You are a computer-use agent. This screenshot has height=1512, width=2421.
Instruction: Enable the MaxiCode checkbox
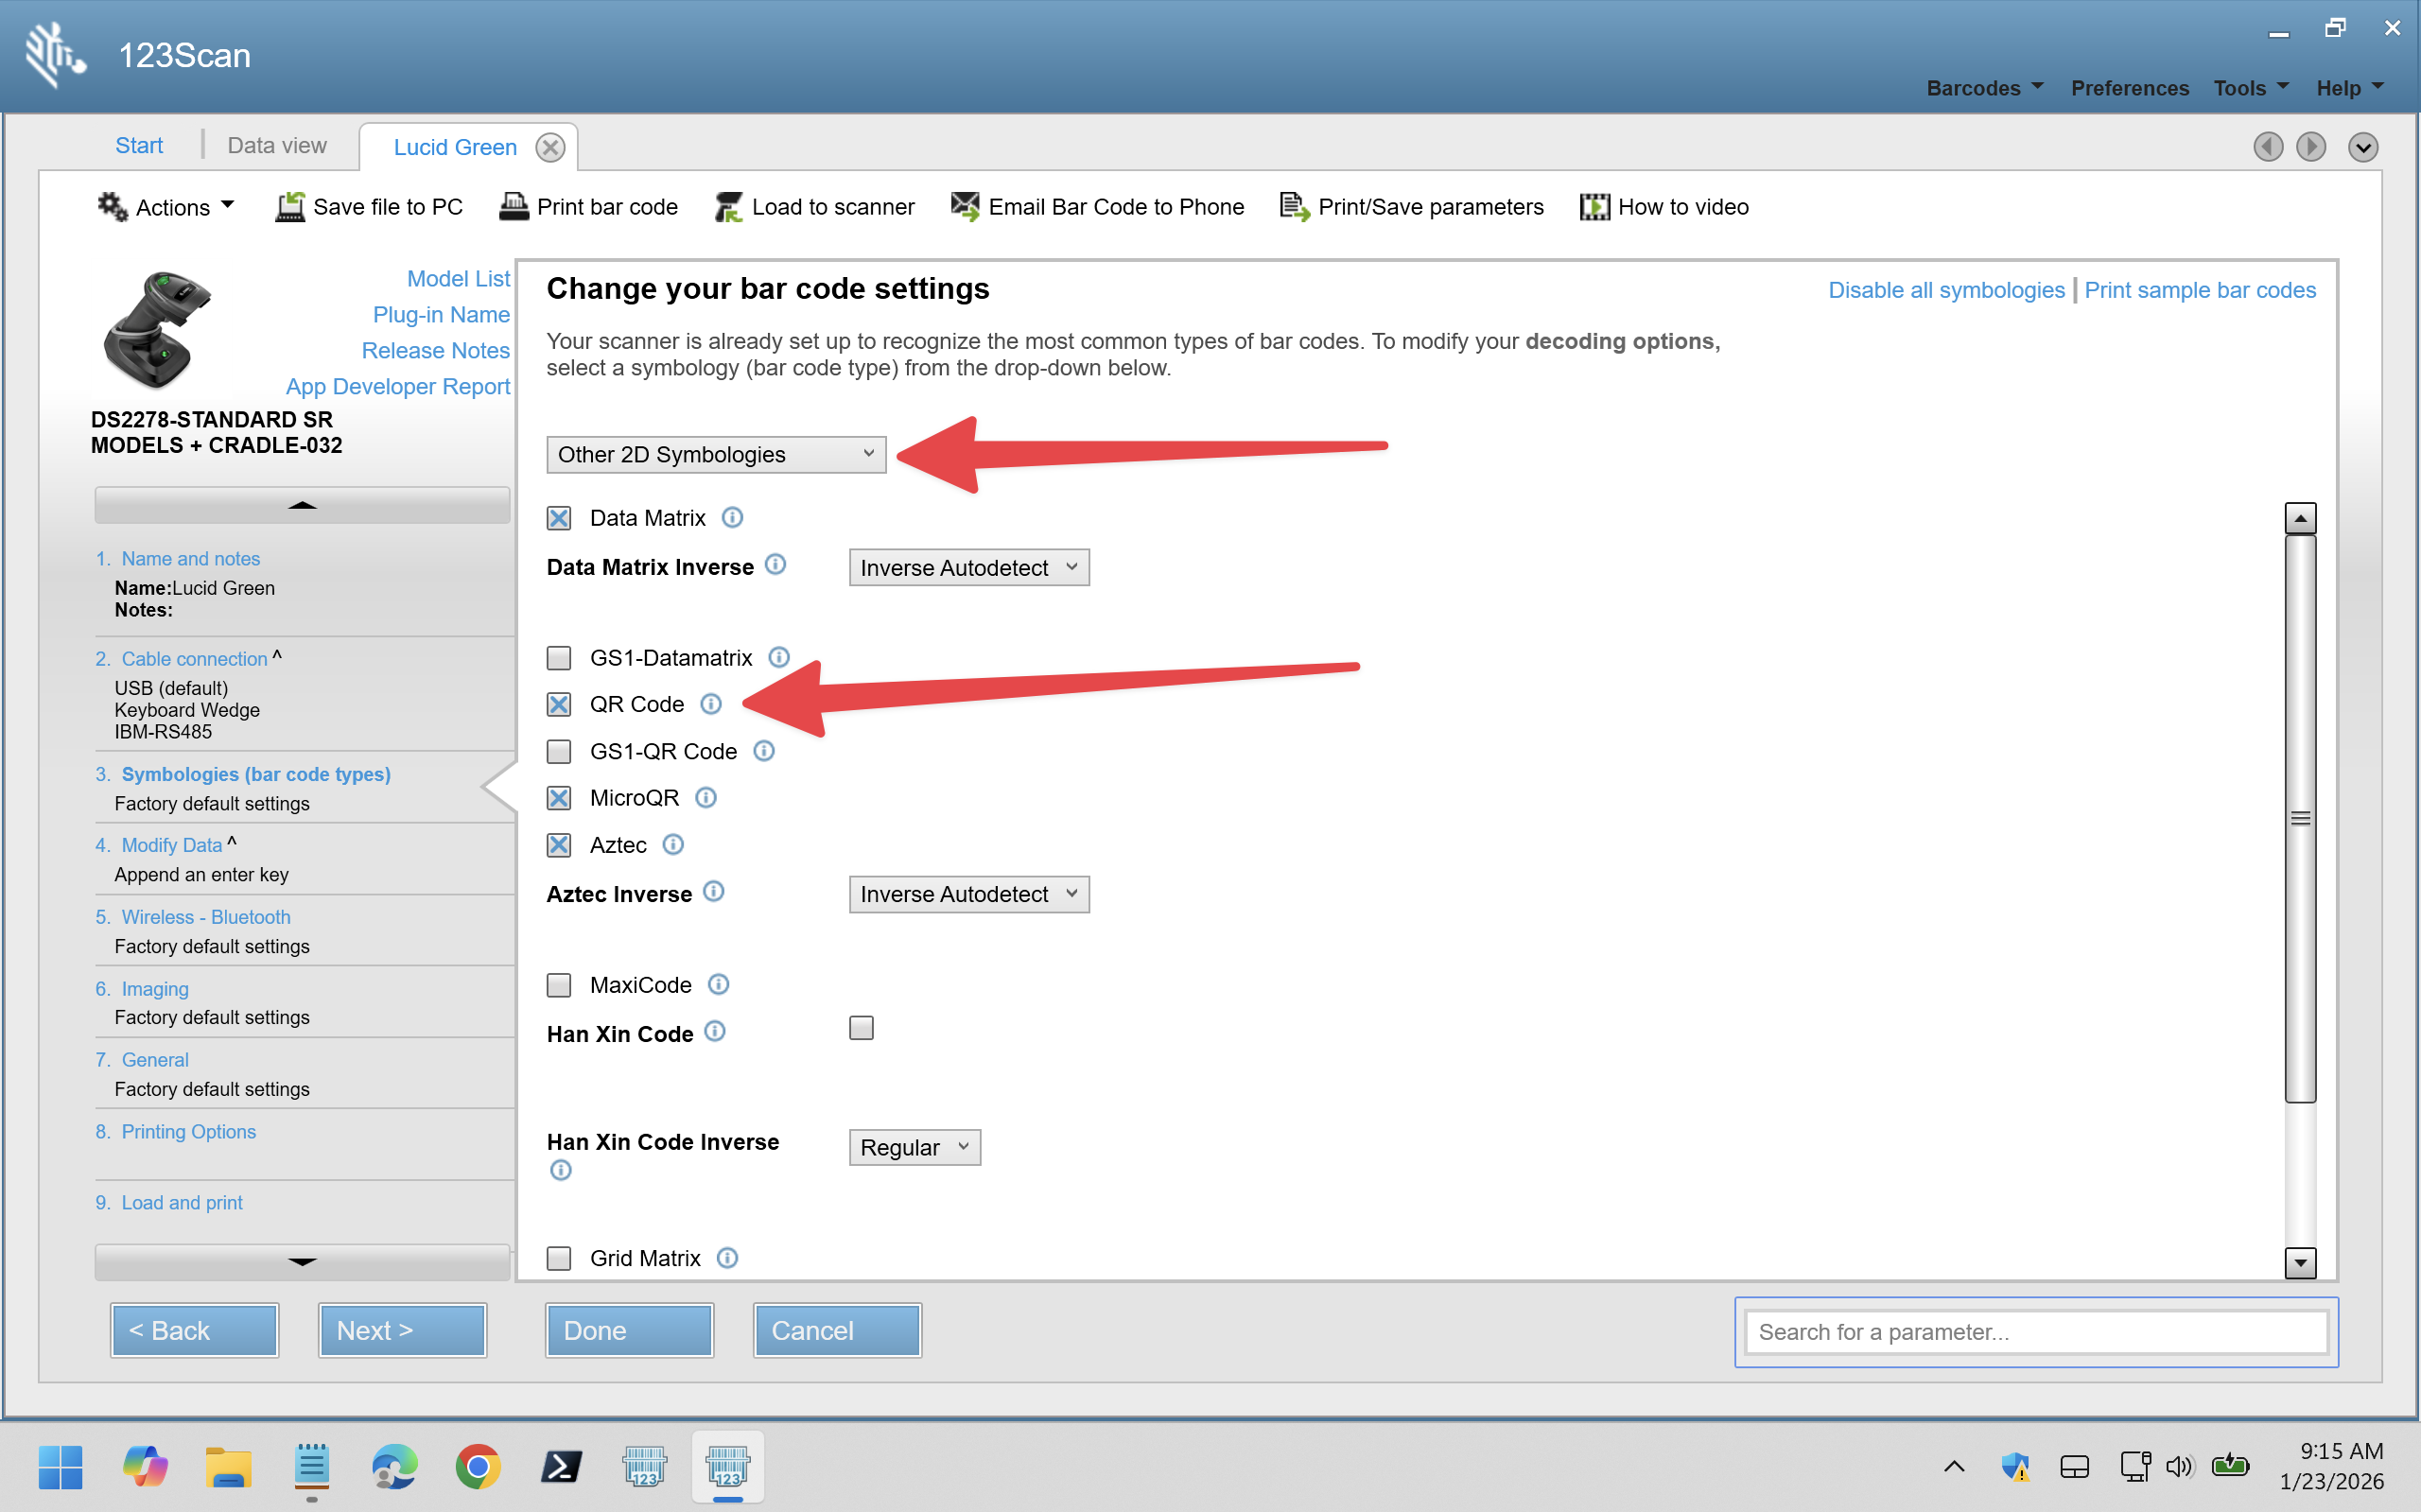click(x=559, y=985)
